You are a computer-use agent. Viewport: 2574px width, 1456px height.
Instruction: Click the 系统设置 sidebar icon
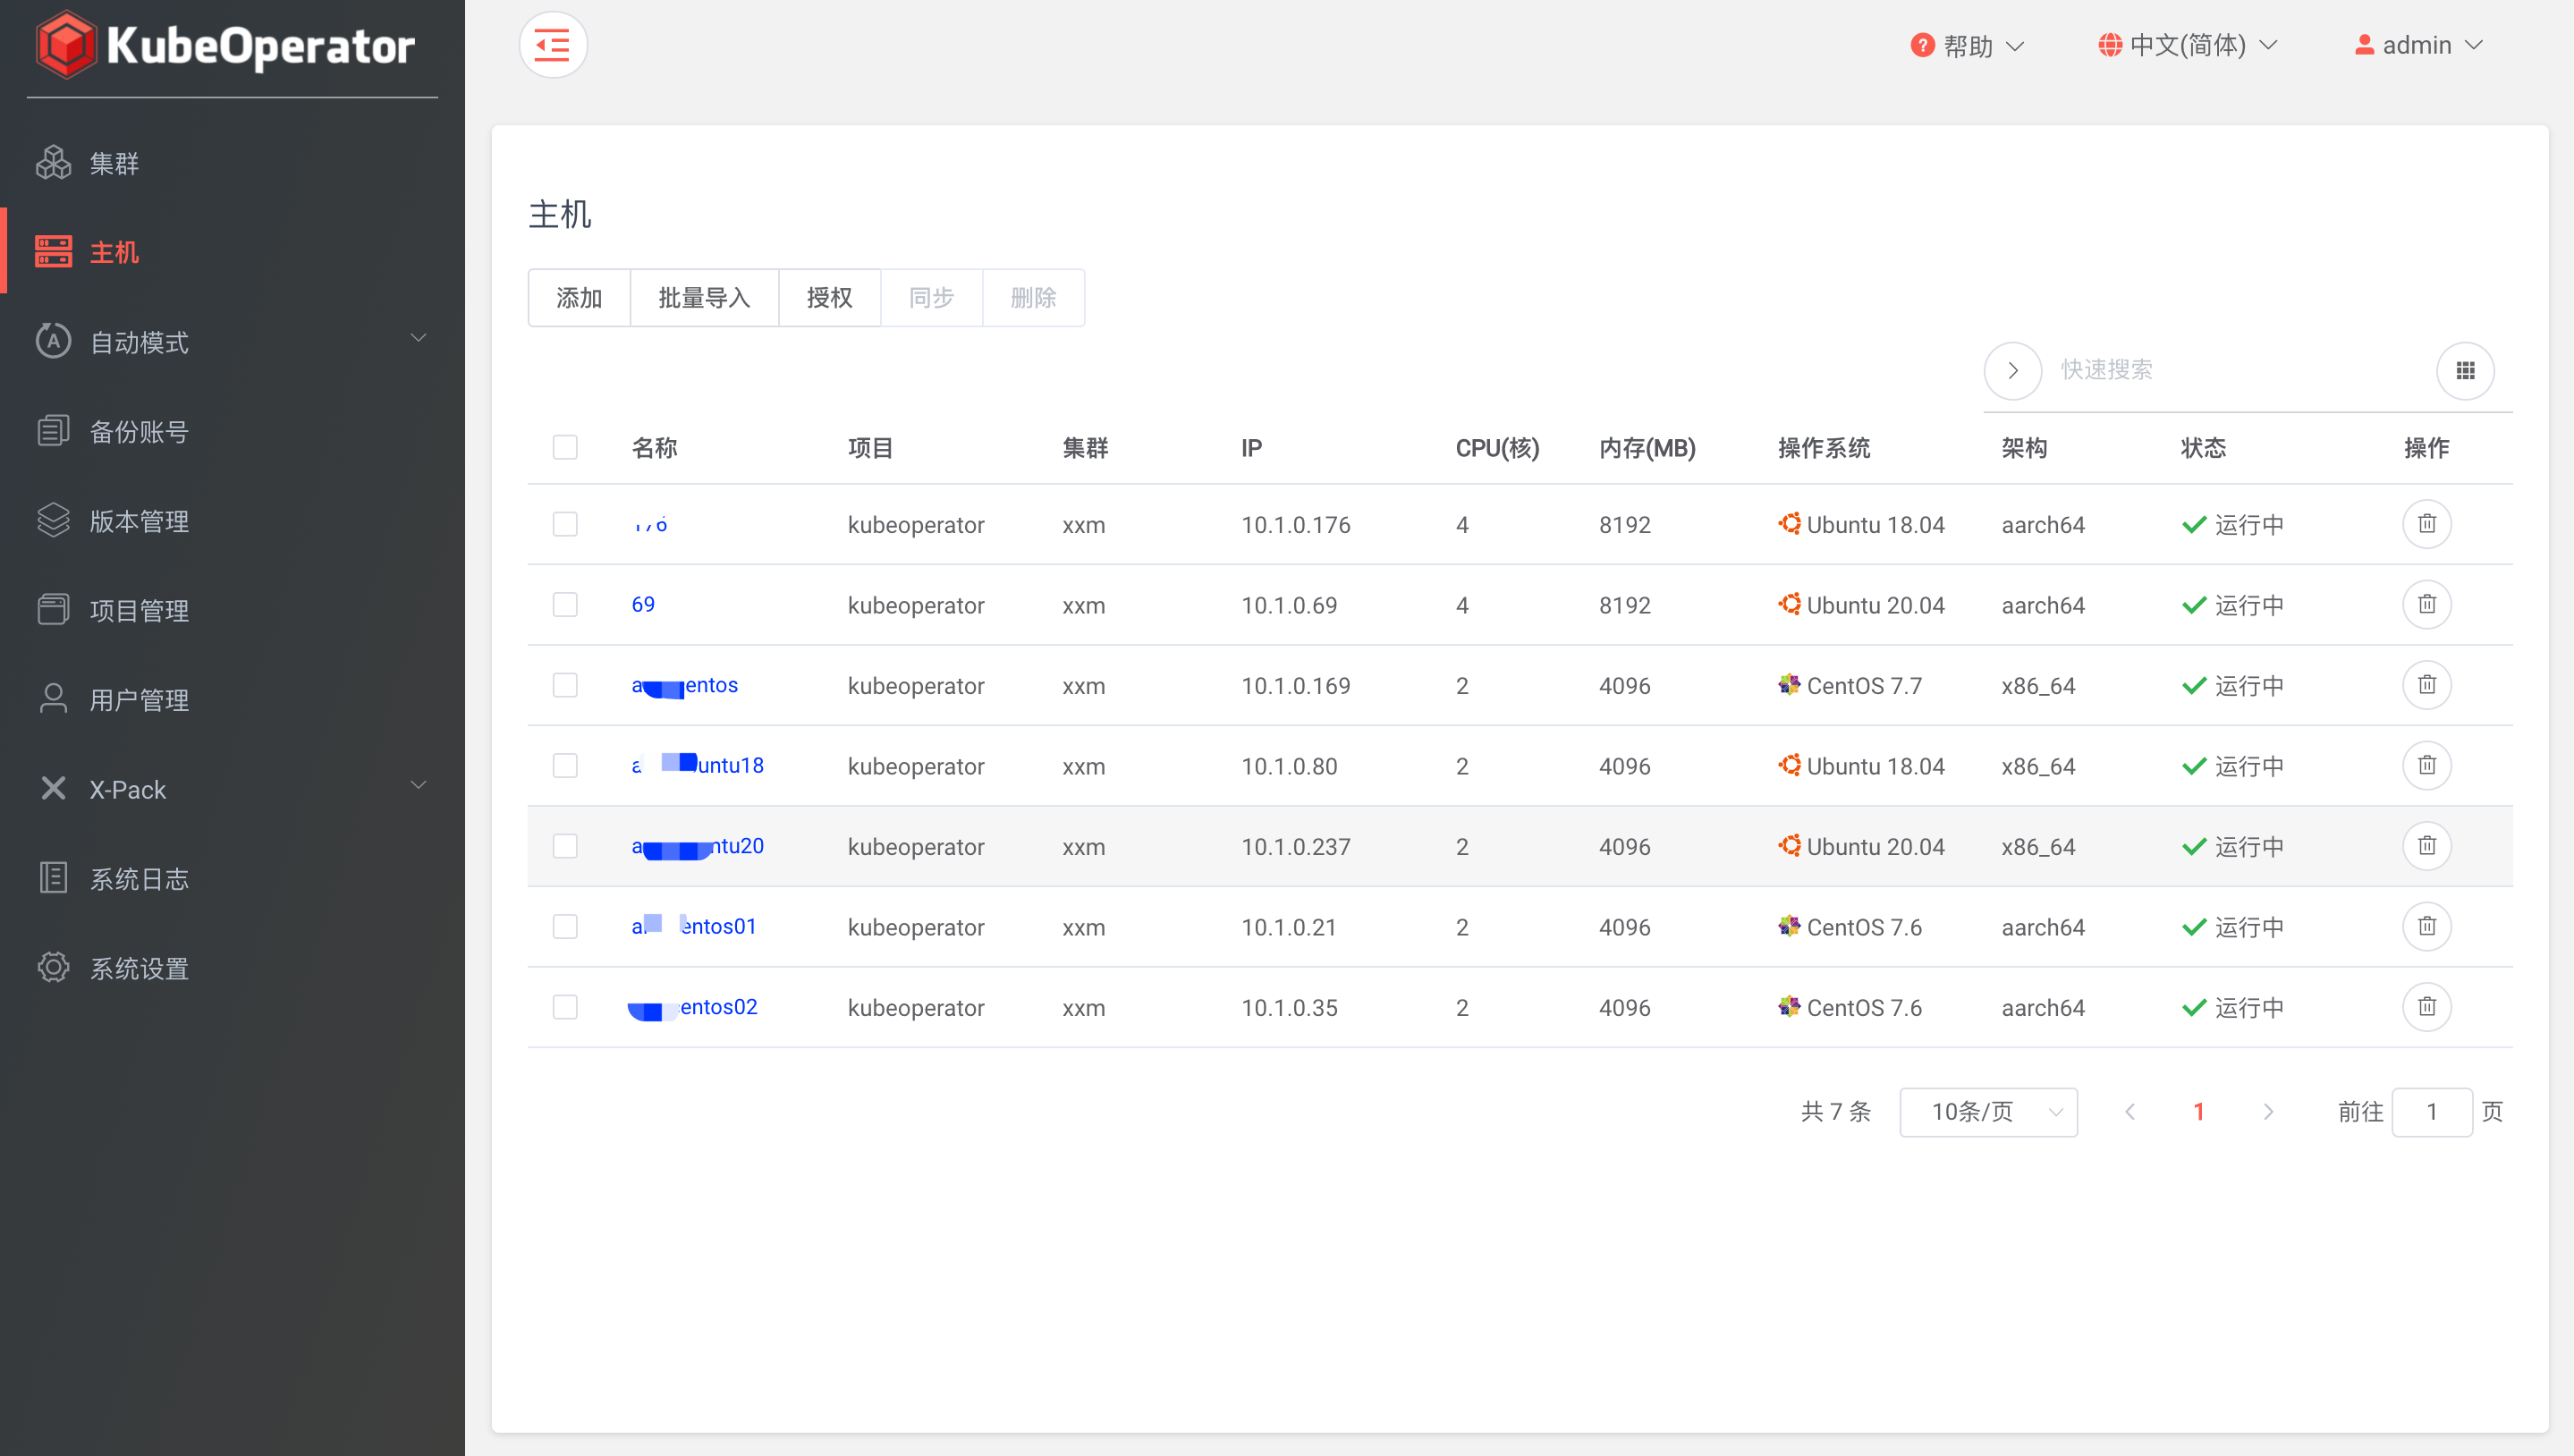tap(53, 967)
